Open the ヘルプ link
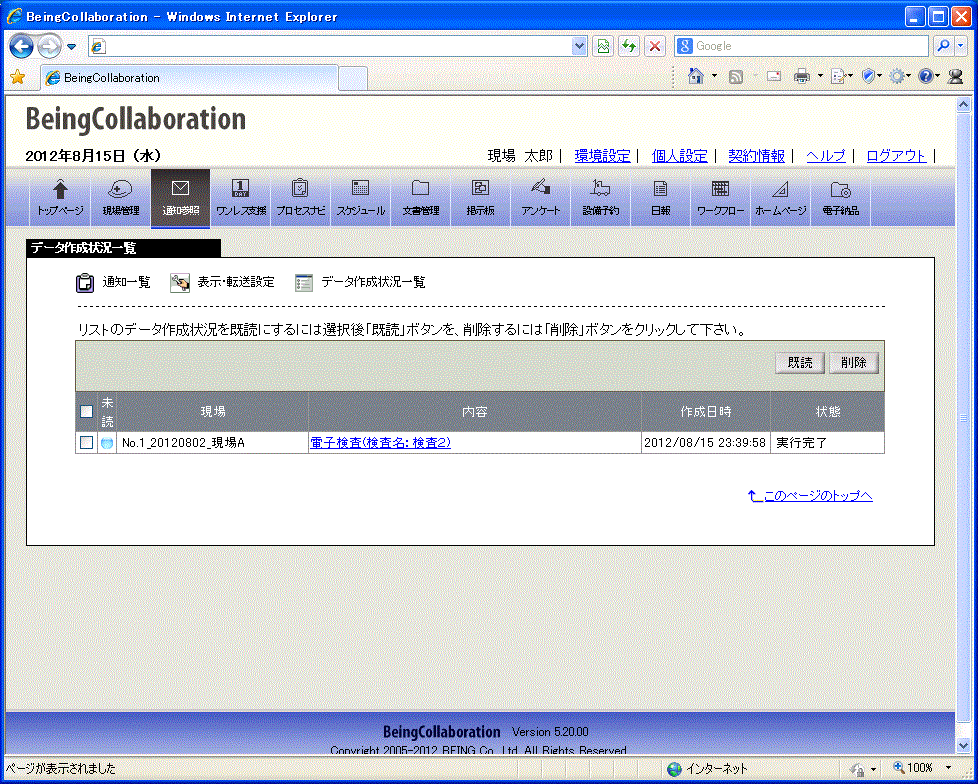This screenshot has width=978, height=784. pos(826,156)
